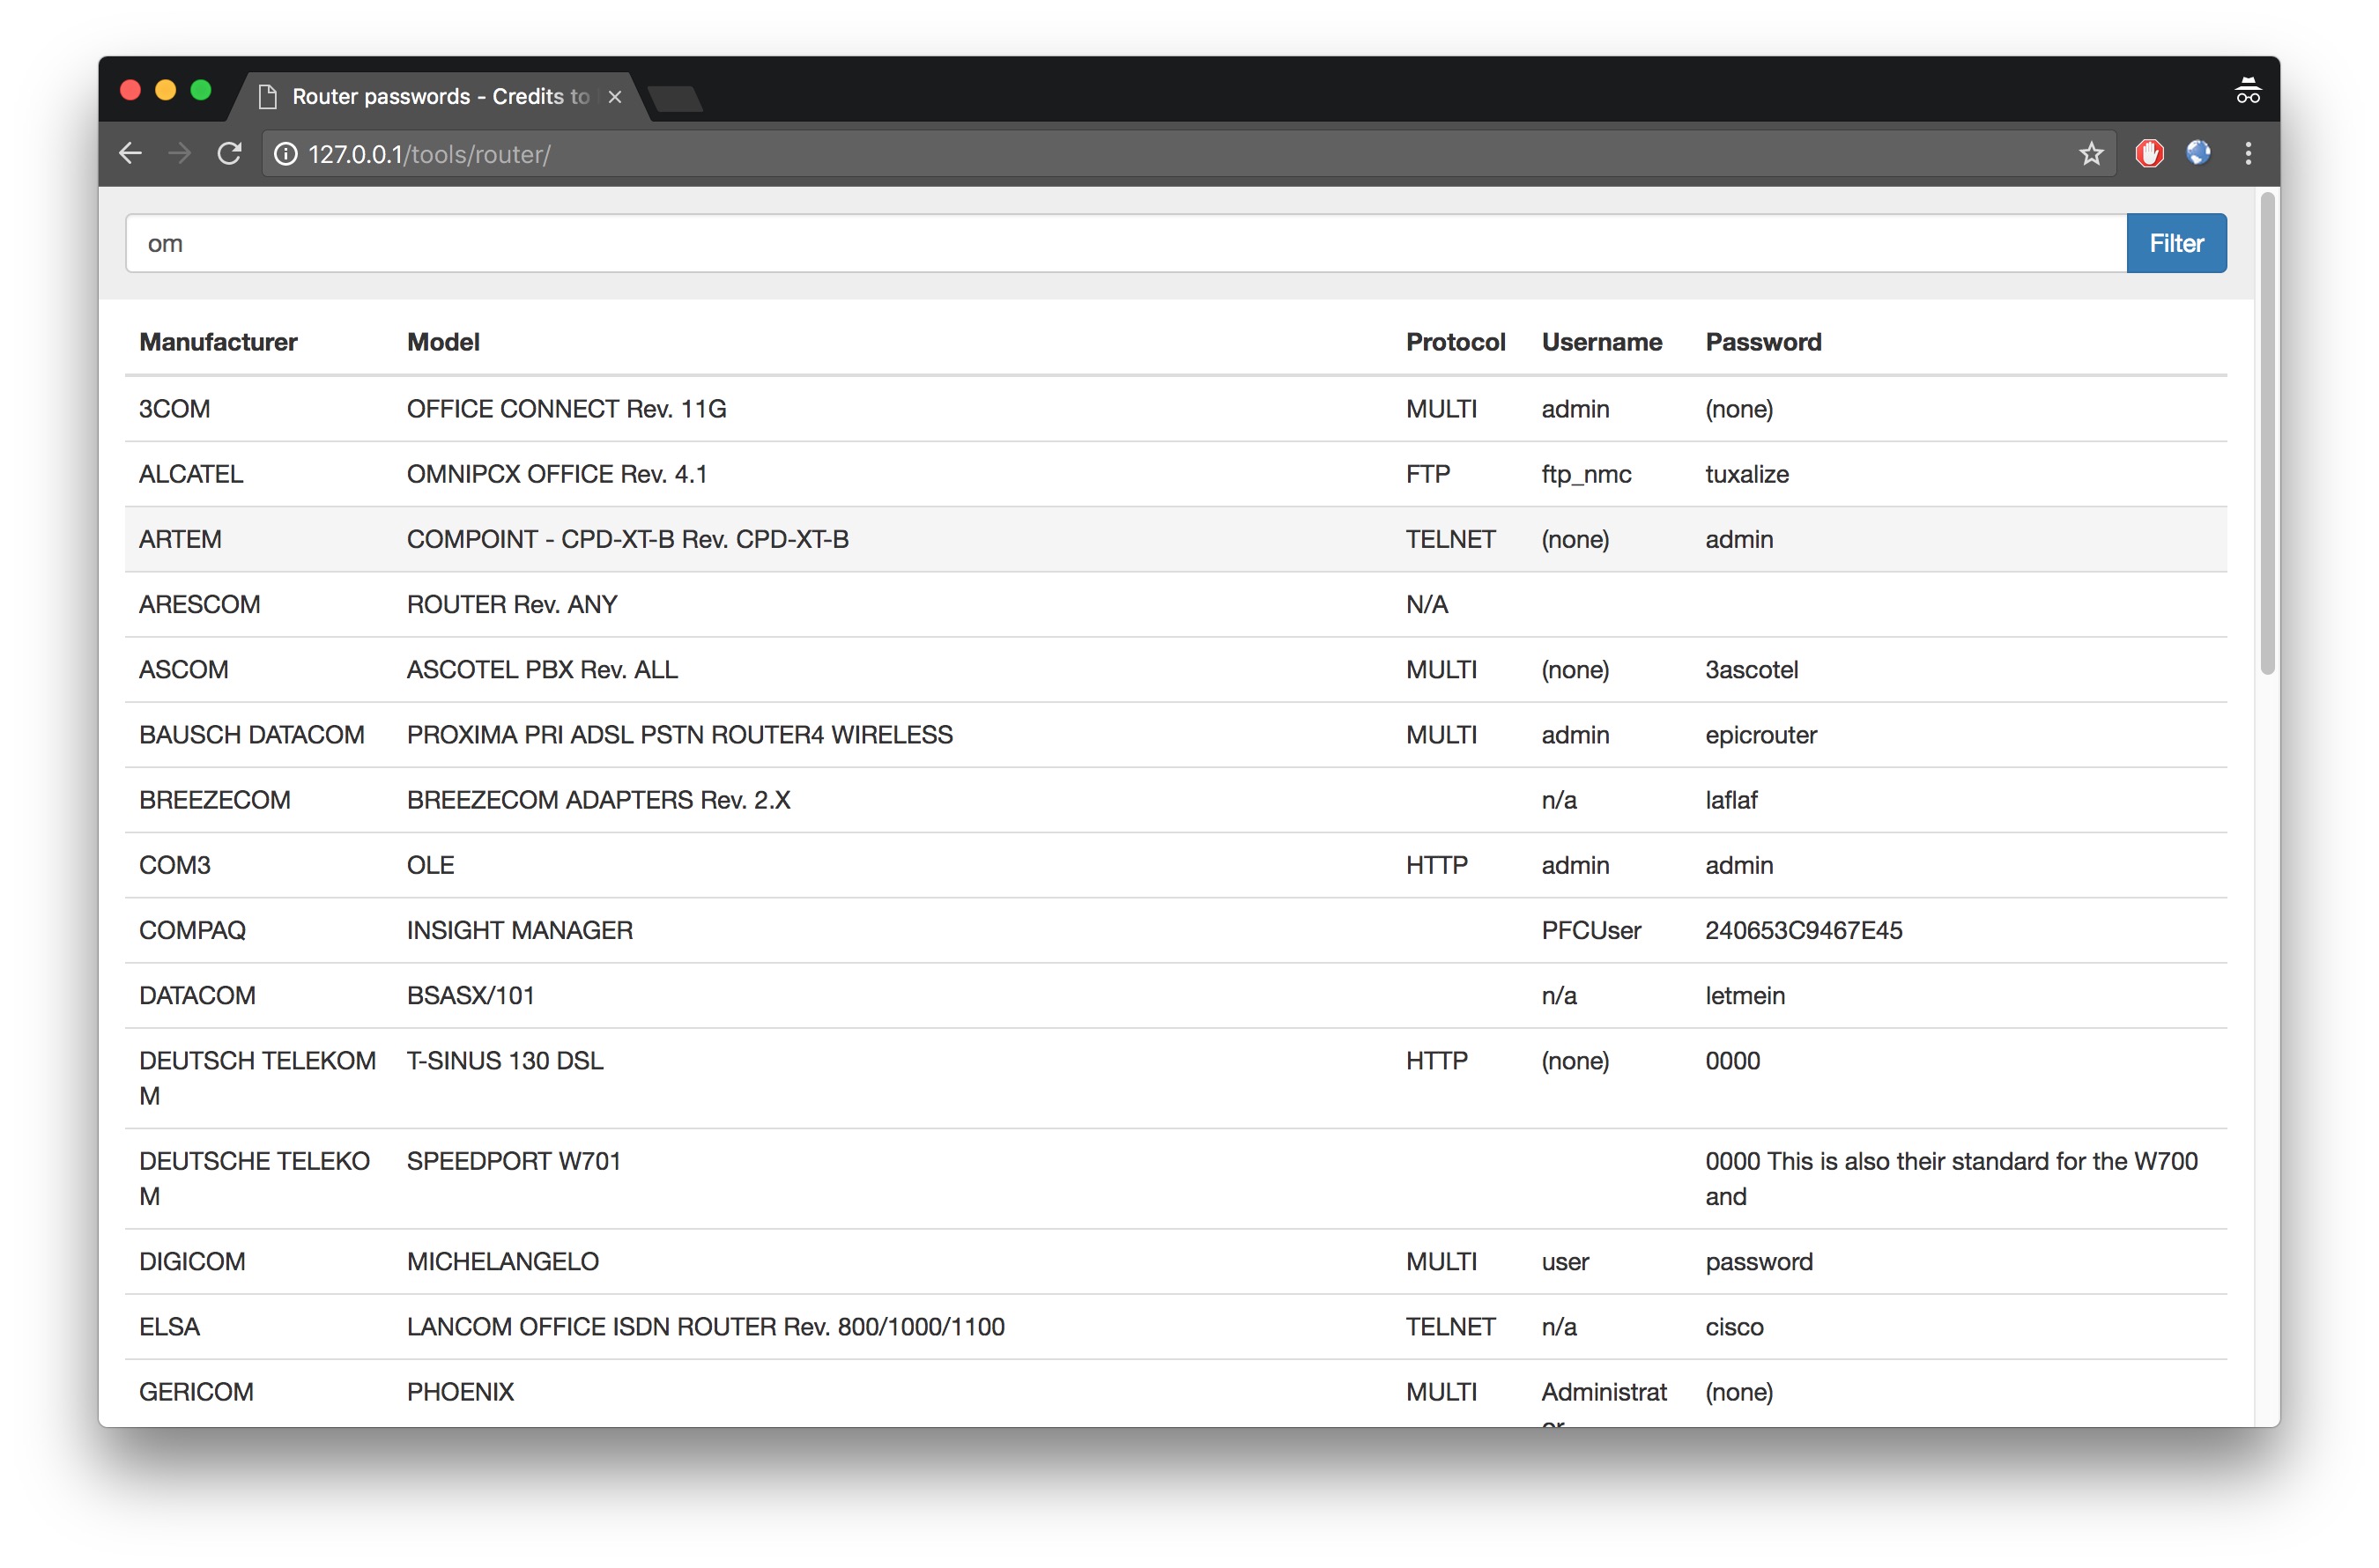Select 'BREEZECOM ADAPTERS Rev. 2.X' model
2379x1568 pixels.
599,800
